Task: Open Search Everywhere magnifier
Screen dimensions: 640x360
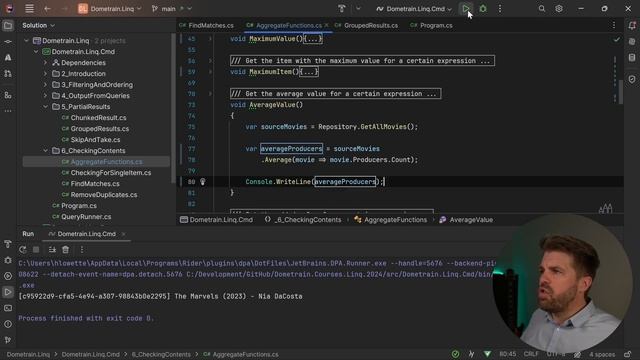Action: coord(542,9)
